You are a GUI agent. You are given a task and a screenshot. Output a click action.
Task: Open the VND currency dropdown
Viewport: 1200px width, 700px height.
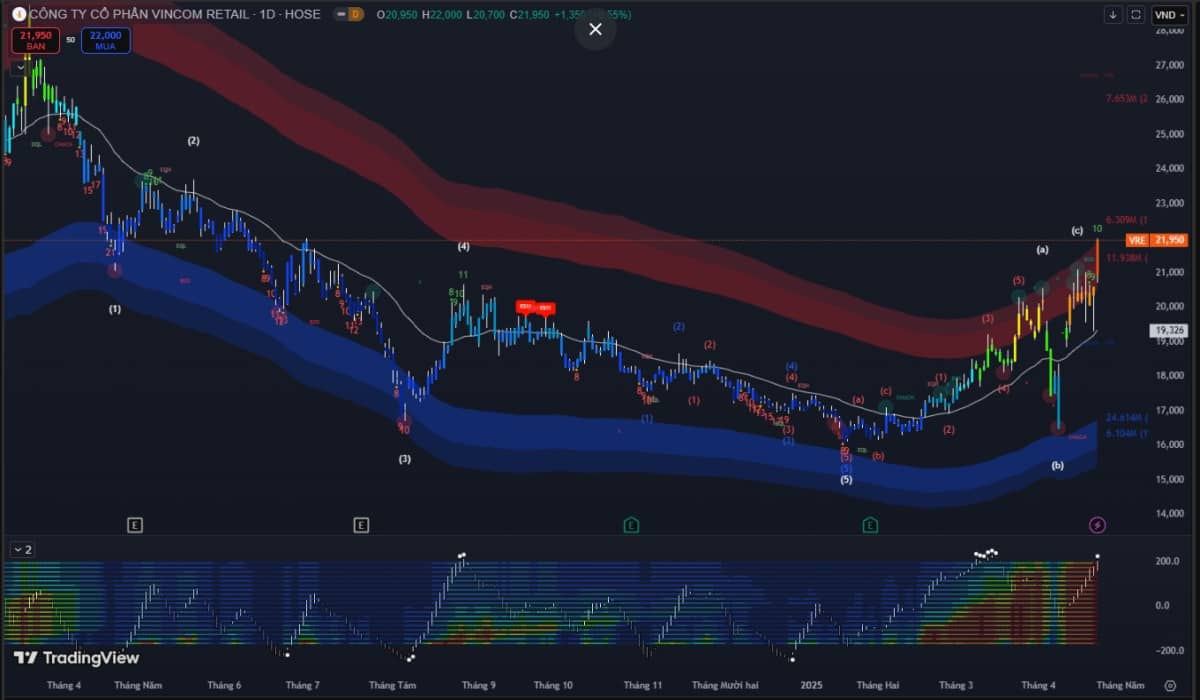(1169, 14)
